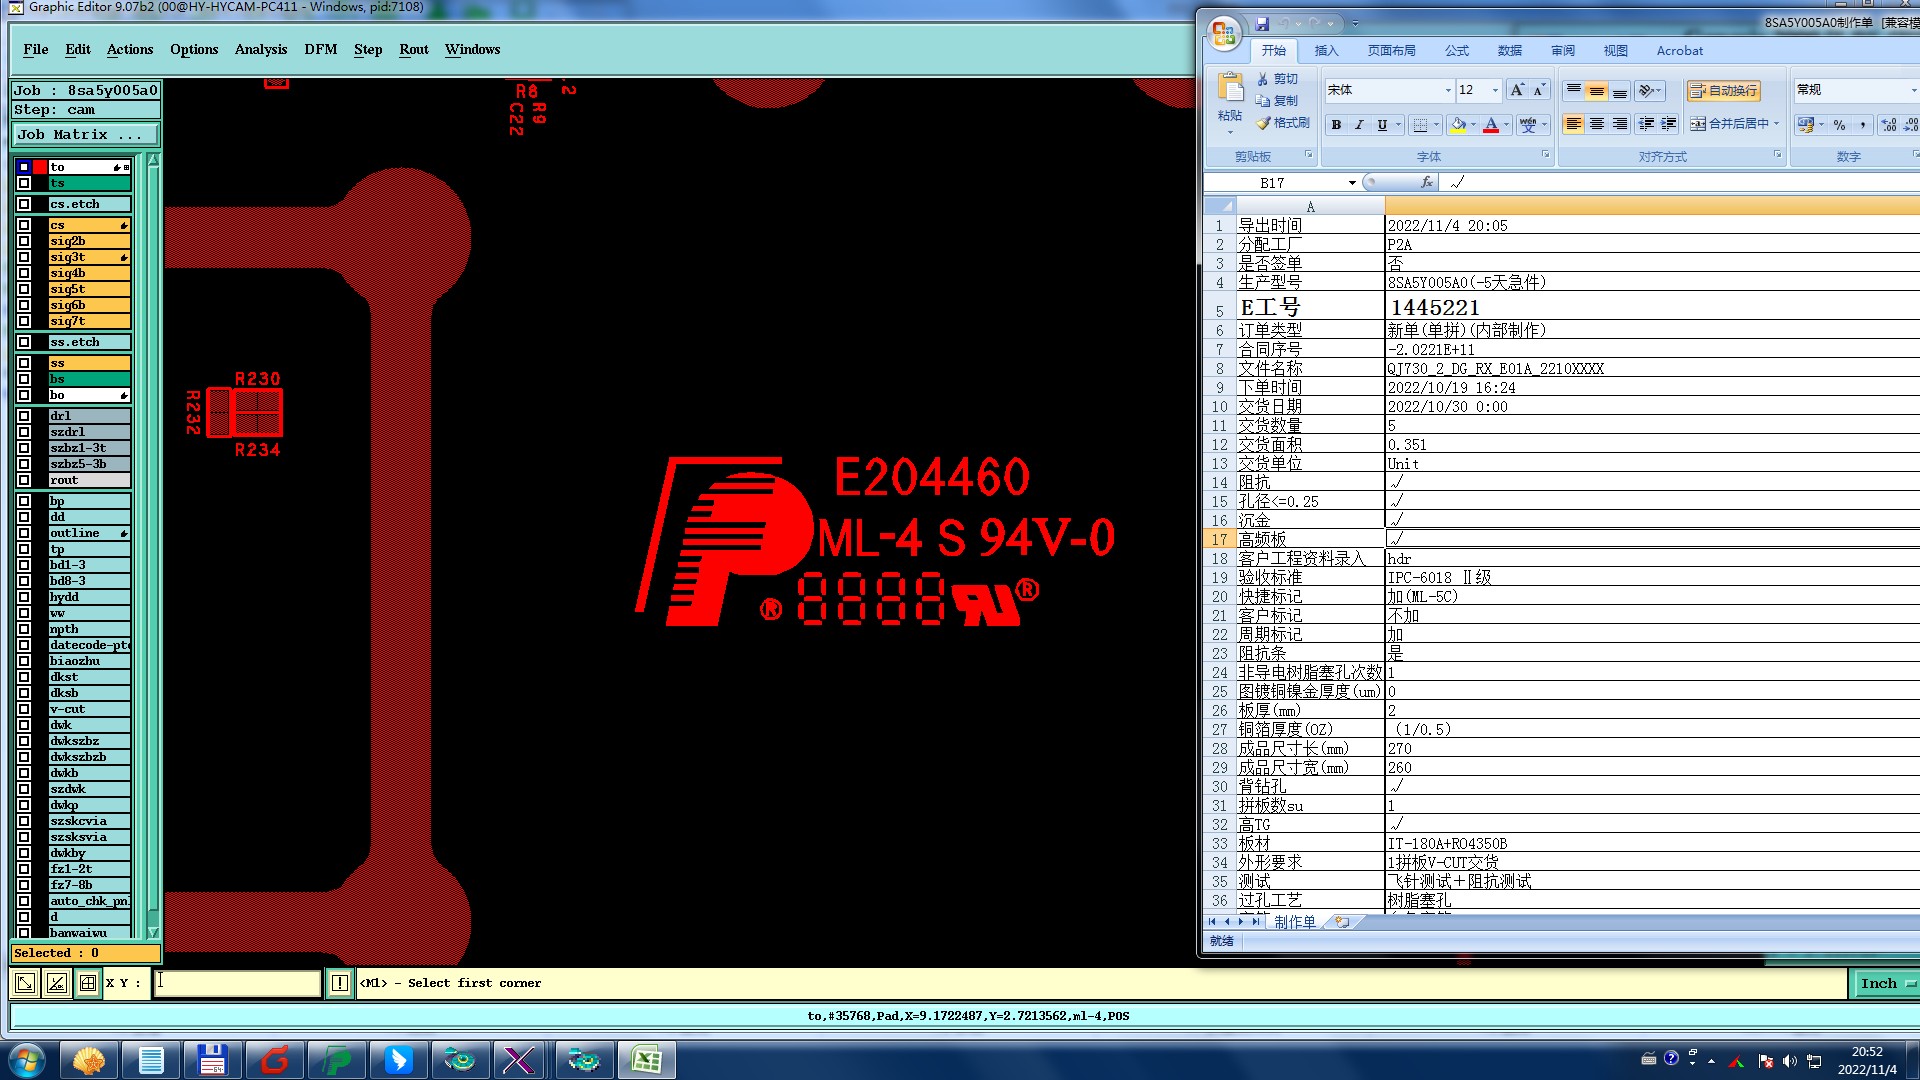
Task: Click the Bold formatting icon in Excel
Action: [x=1336, y=125]
